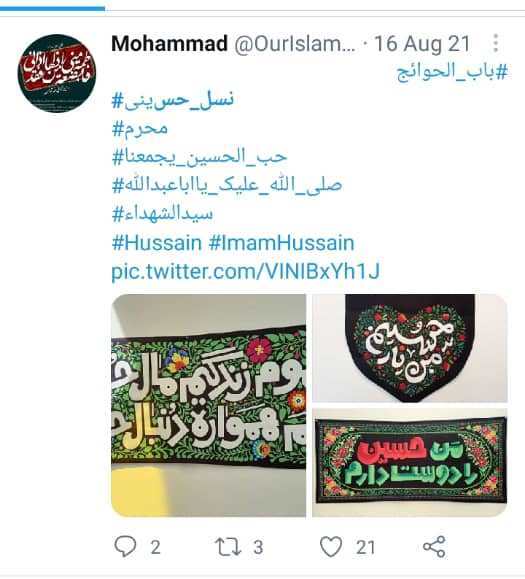View the heart-shaped embroidery photo
This screenshot has width=525, height=579.
pyautogui.click(x=410, y=348)
